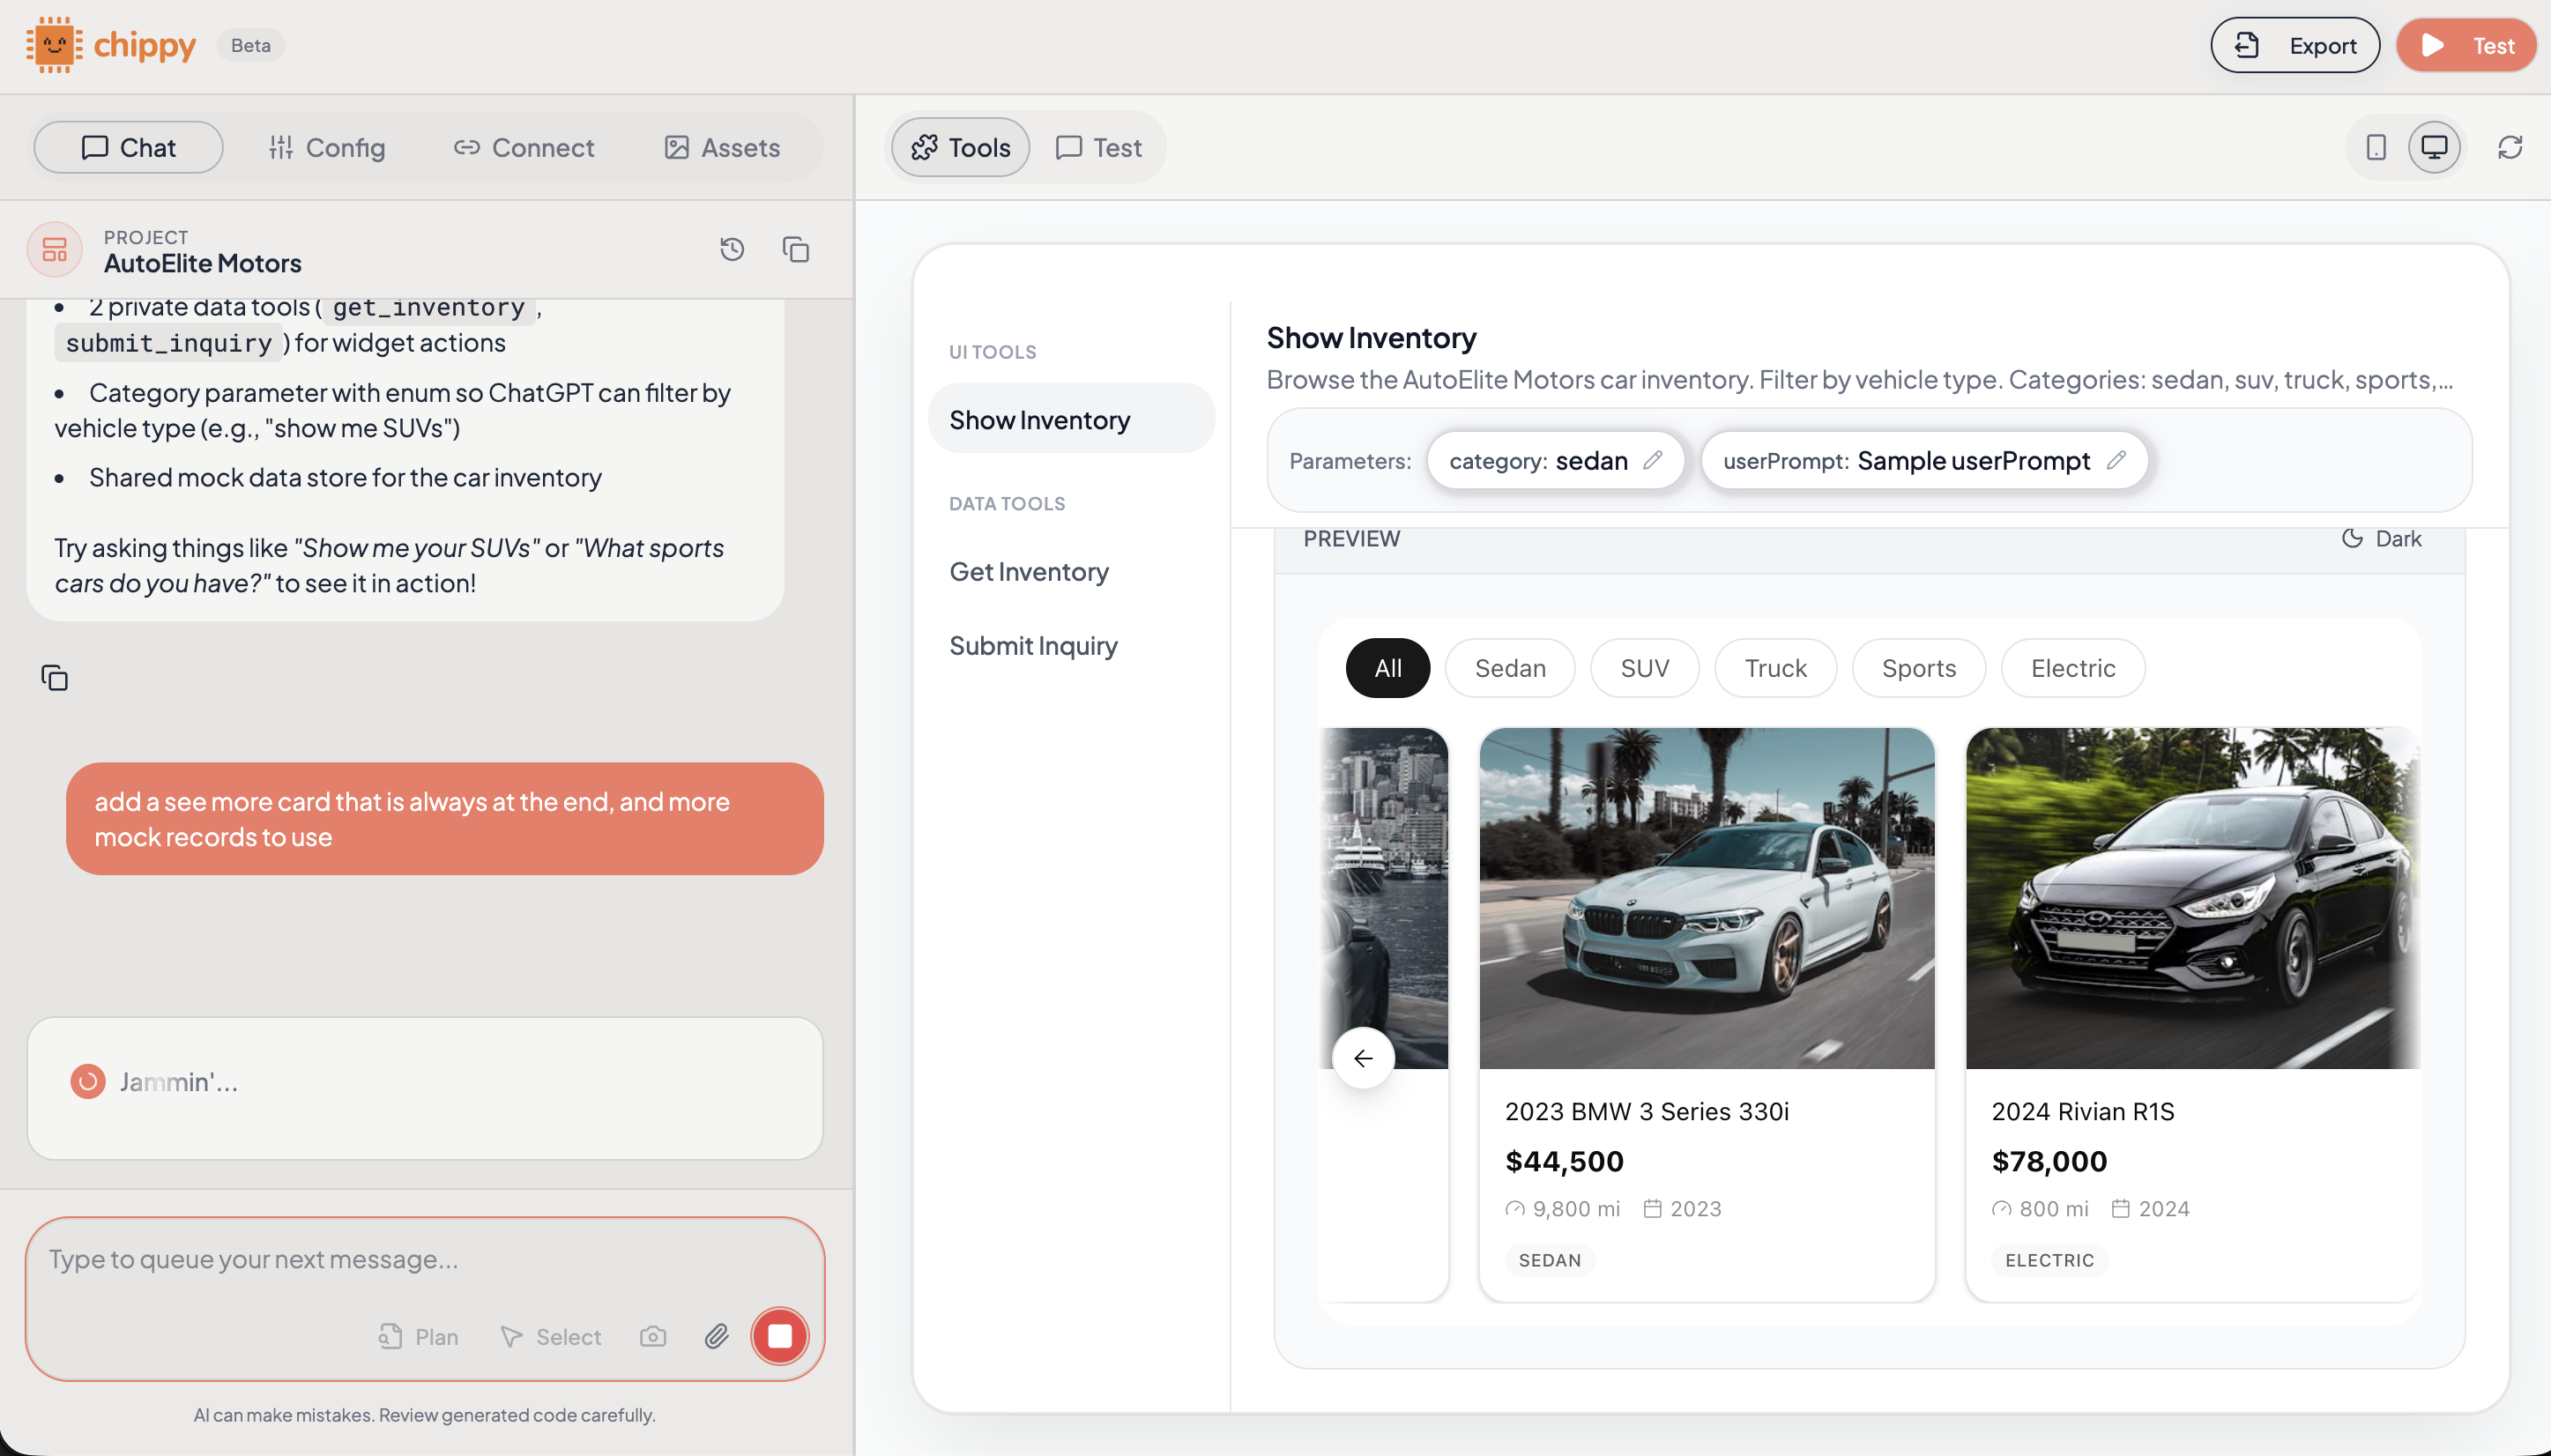
Task: Click the 2023 BMW 3 Series car image
Action: point(1707,898)
